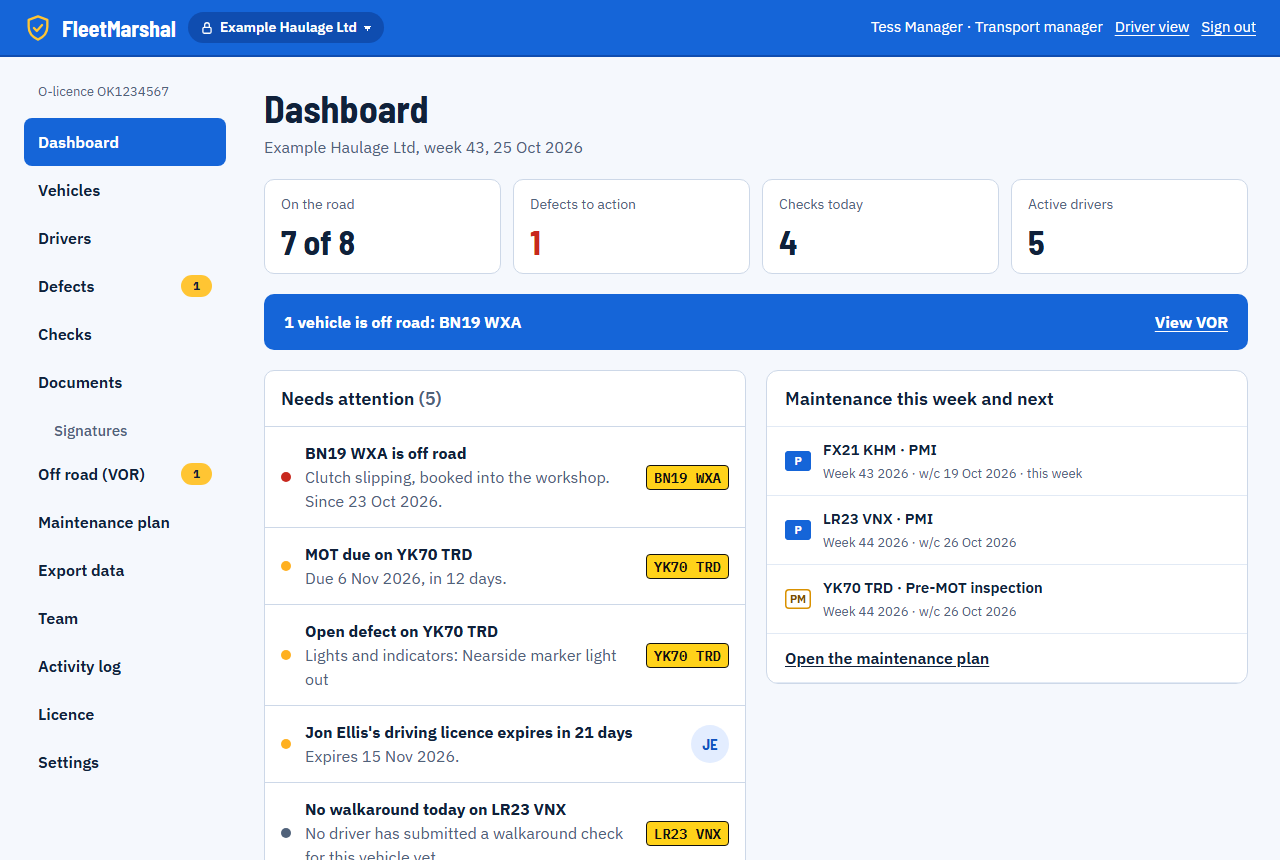Click the P badge beside FX21 KHM PMI
This screenshot has height=860, width=1280.
click(x=797, y=461)
